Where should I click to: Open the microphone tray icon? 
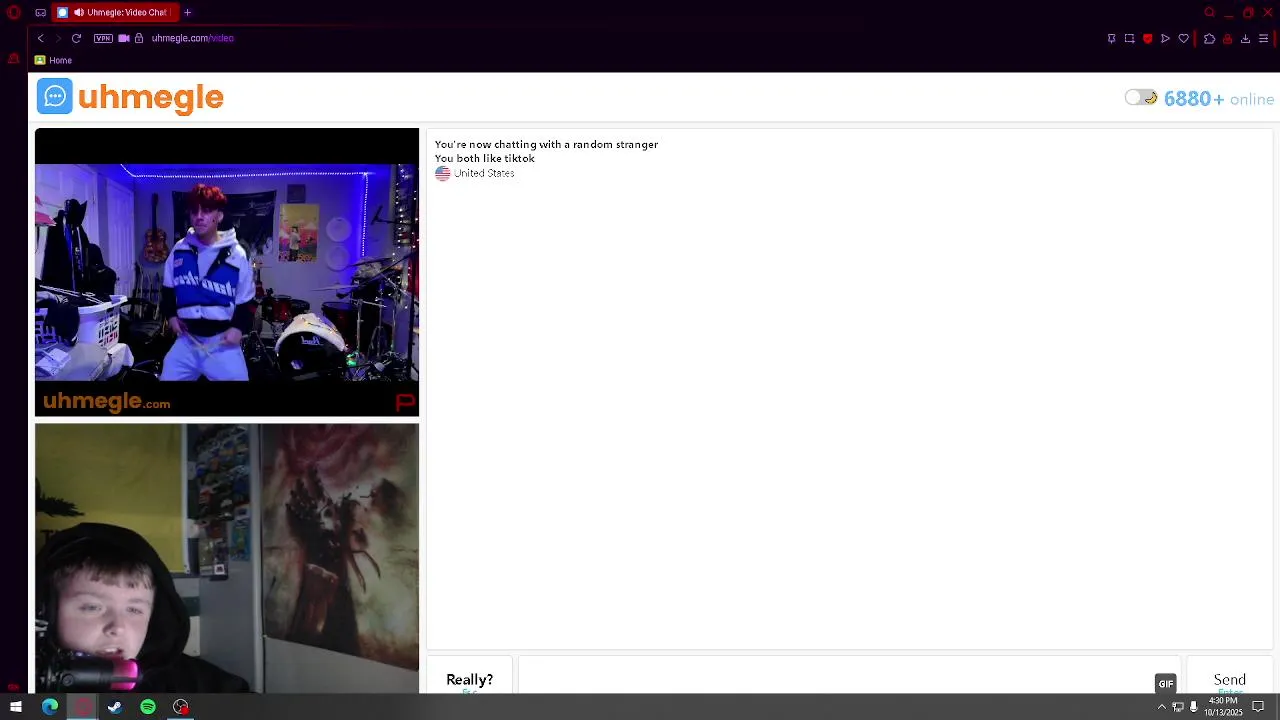coord(1193,707)
